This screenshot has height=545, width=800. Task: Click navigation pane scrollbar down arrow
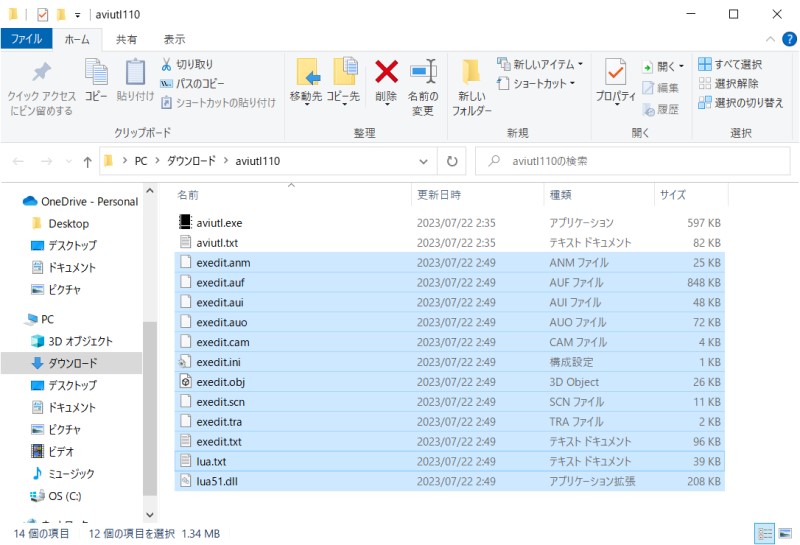click(150, 515)
